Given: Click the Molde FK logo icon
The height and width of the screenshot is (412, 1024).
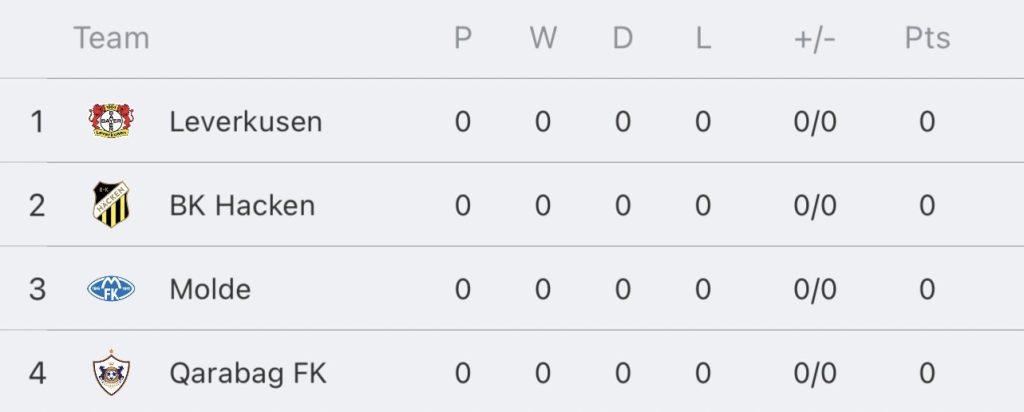Looking at the screenshot, I should 110,289.
